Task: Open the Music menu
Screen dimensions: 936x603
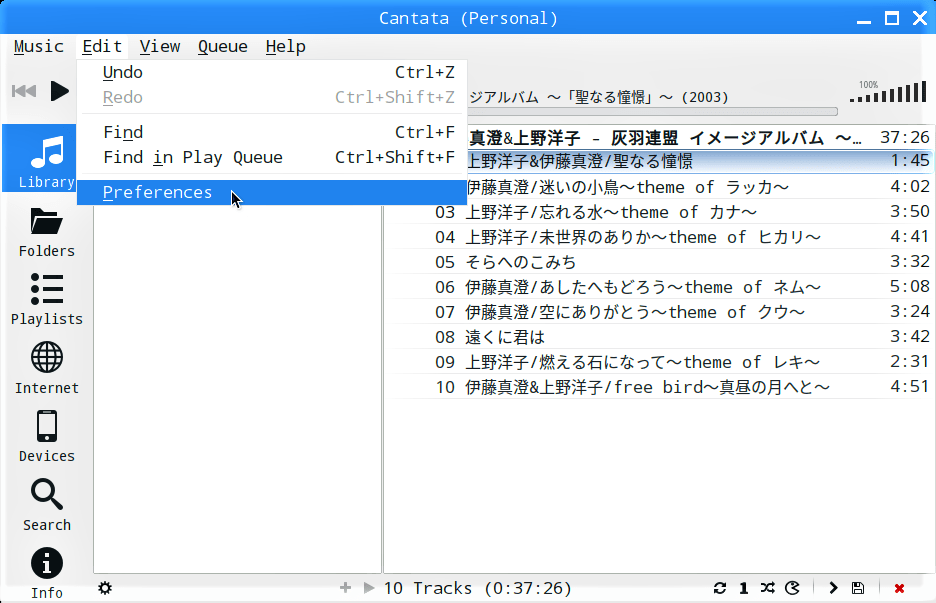Action: 39,47
